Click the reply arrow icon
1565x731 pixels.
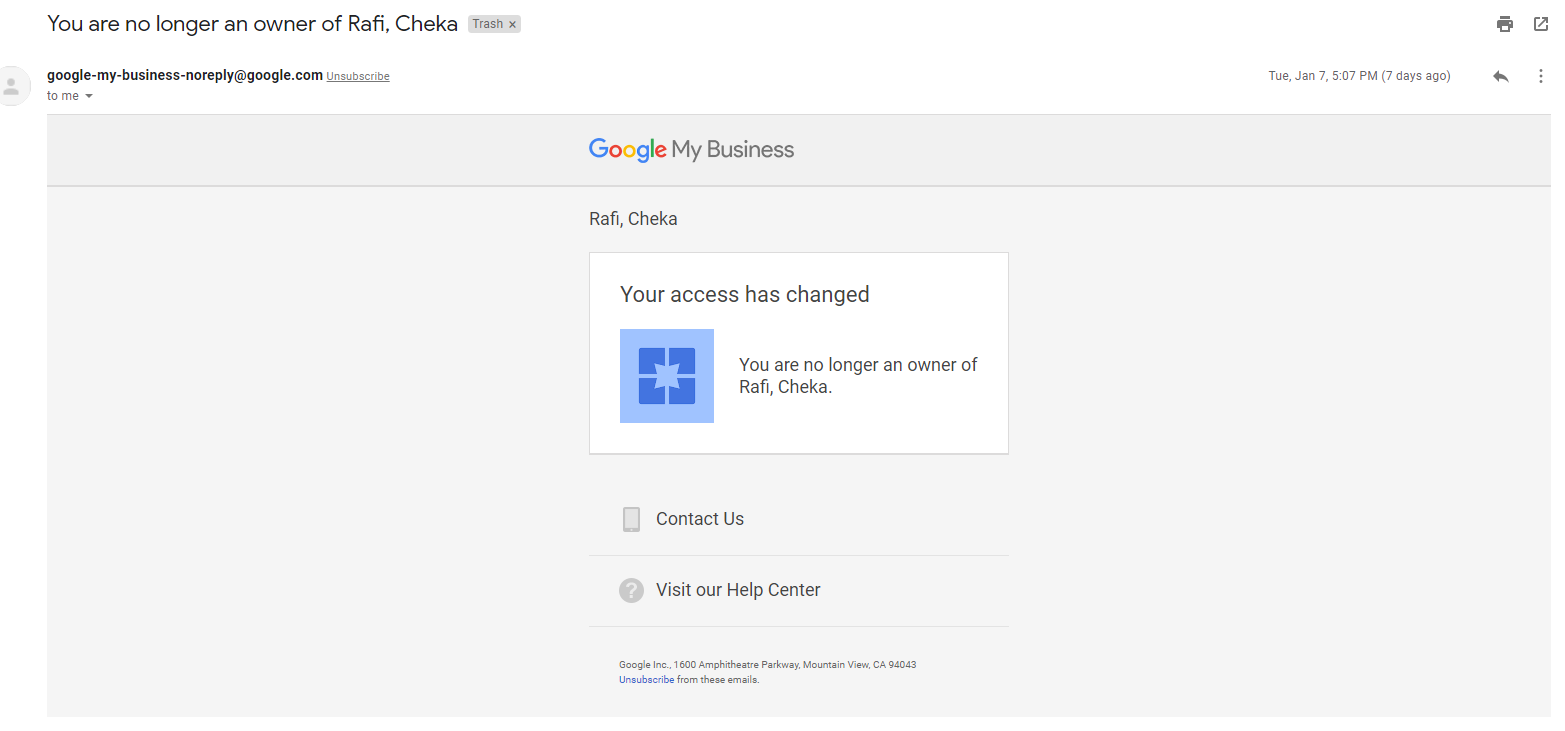[x=1500, y=76]
